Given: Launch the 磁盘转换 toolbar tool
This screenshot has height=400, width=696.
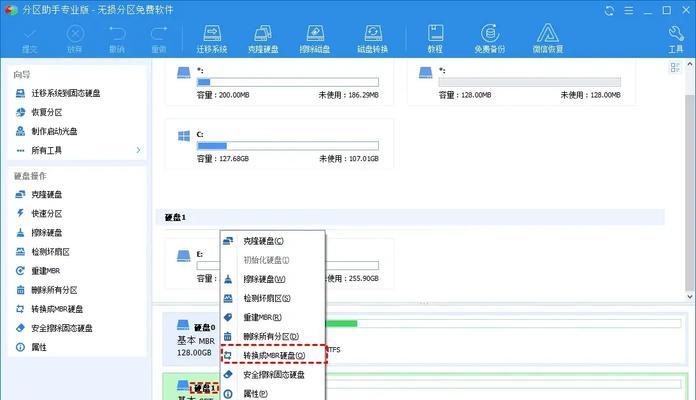Looking at the screenshot, I should click(372, 39).
